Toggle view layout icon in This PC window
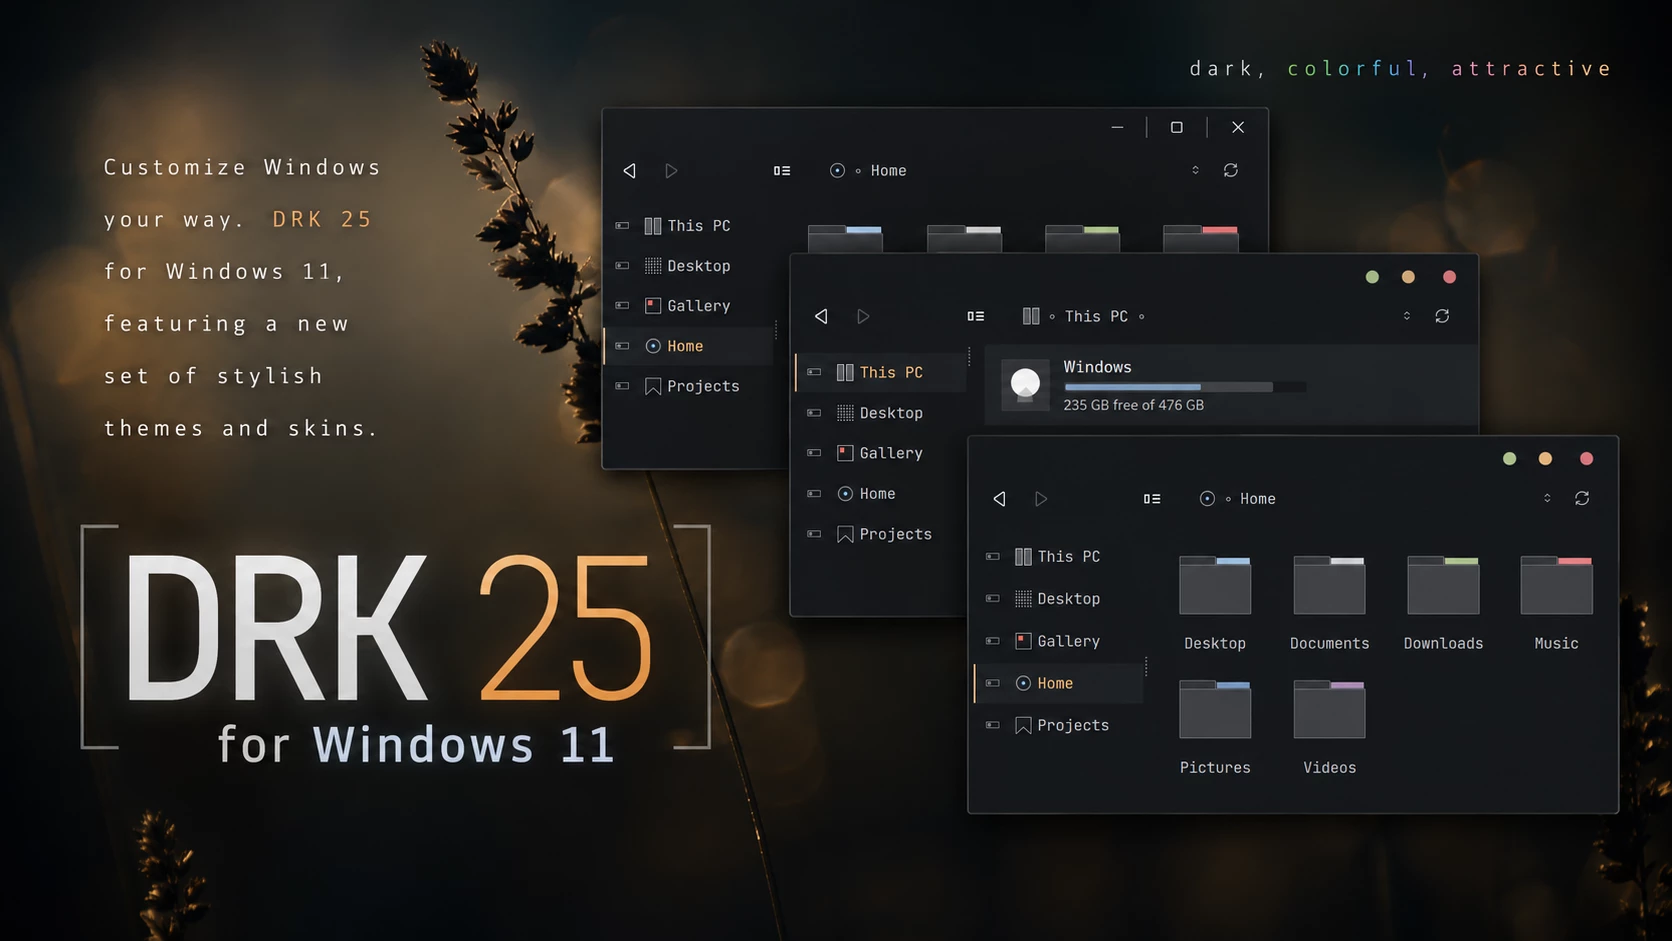 click(x=976, y=316)
